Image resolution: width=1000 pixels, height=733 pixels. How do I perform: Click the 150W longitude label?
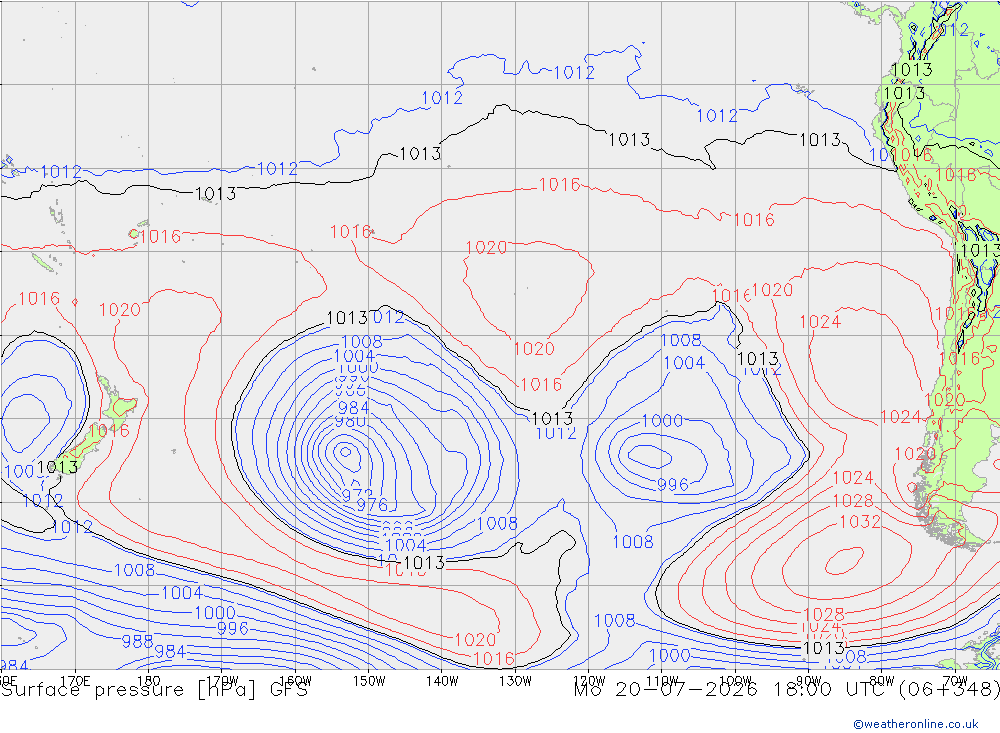coord(369,681)
